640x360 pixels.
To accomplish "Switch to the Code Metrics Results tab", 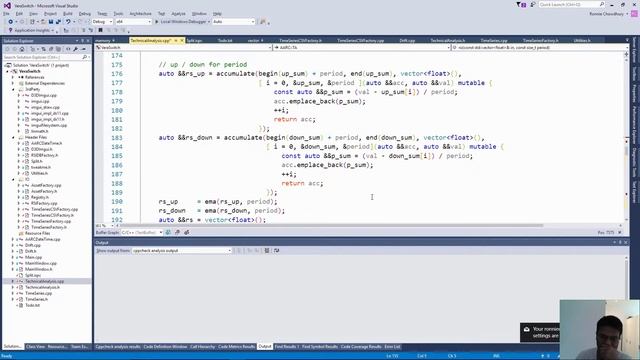I will (x=236, y=347).
